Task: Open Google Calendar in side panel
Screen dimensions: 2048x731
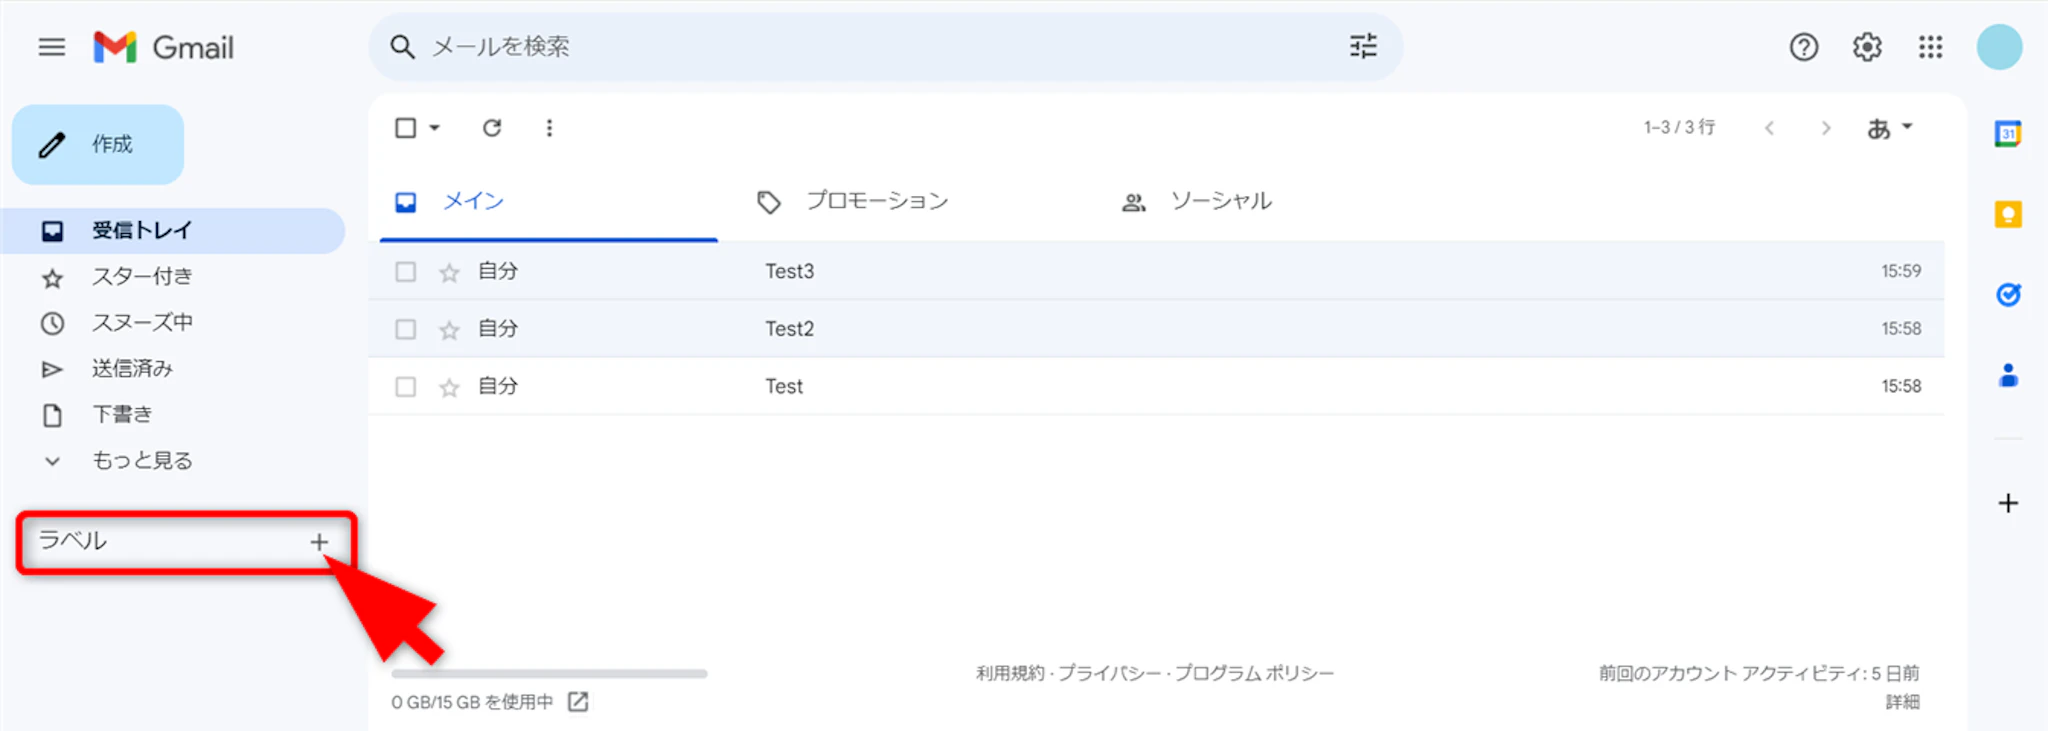Action: (x=2007, y=134)
